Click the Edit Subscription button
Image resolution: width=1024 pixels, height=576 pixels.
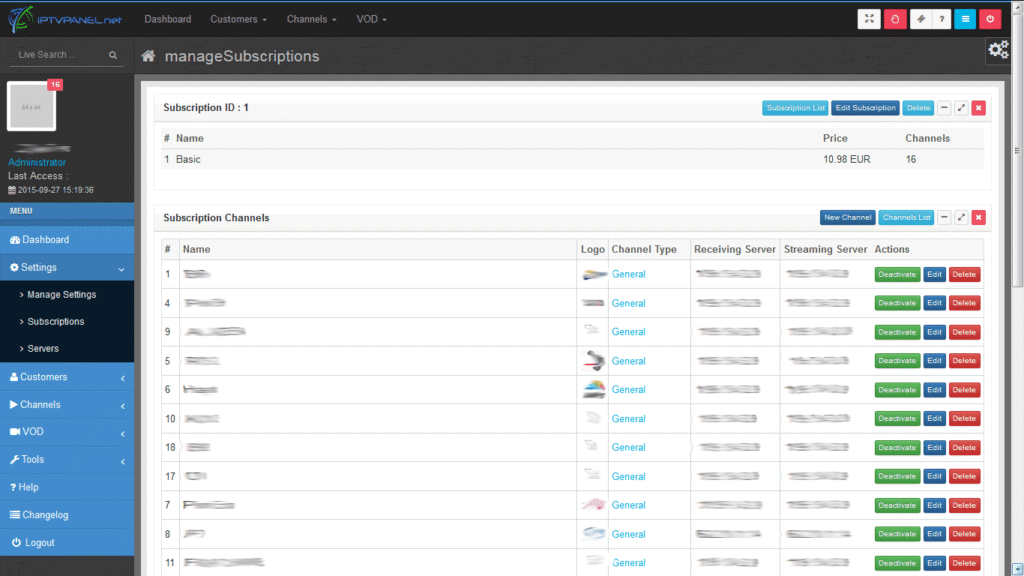coord(865,107)
